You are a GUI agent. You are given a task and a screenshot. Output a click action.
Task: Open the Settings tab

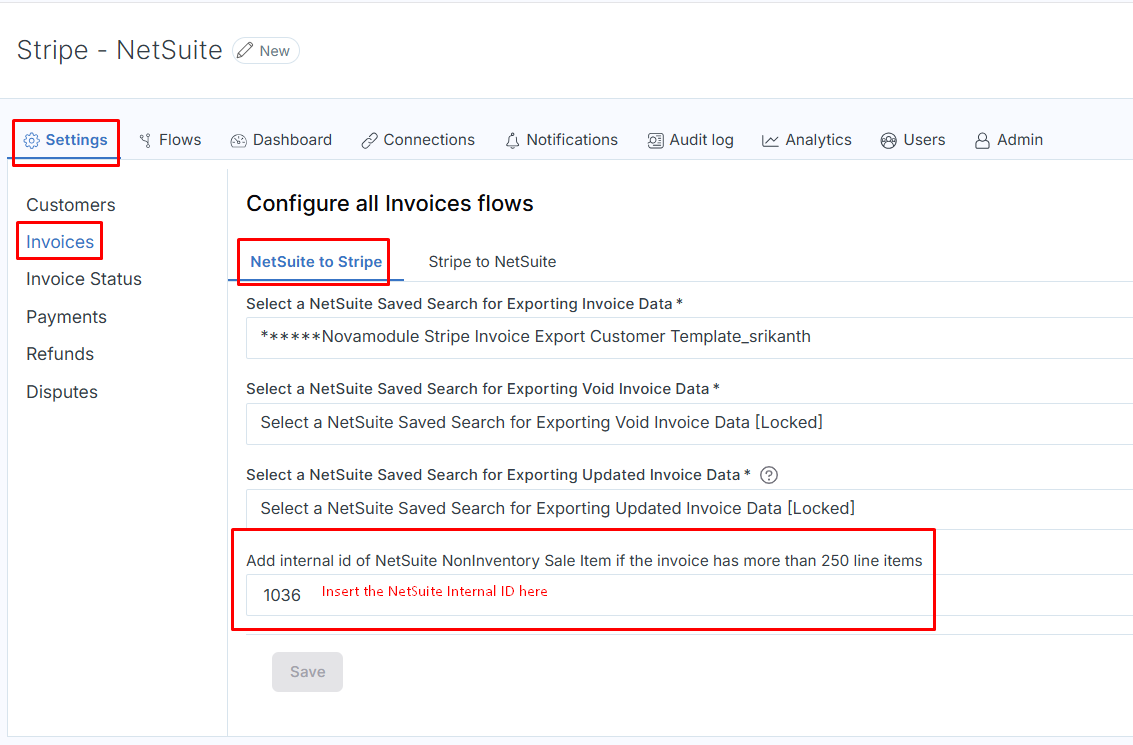(66, 140)
